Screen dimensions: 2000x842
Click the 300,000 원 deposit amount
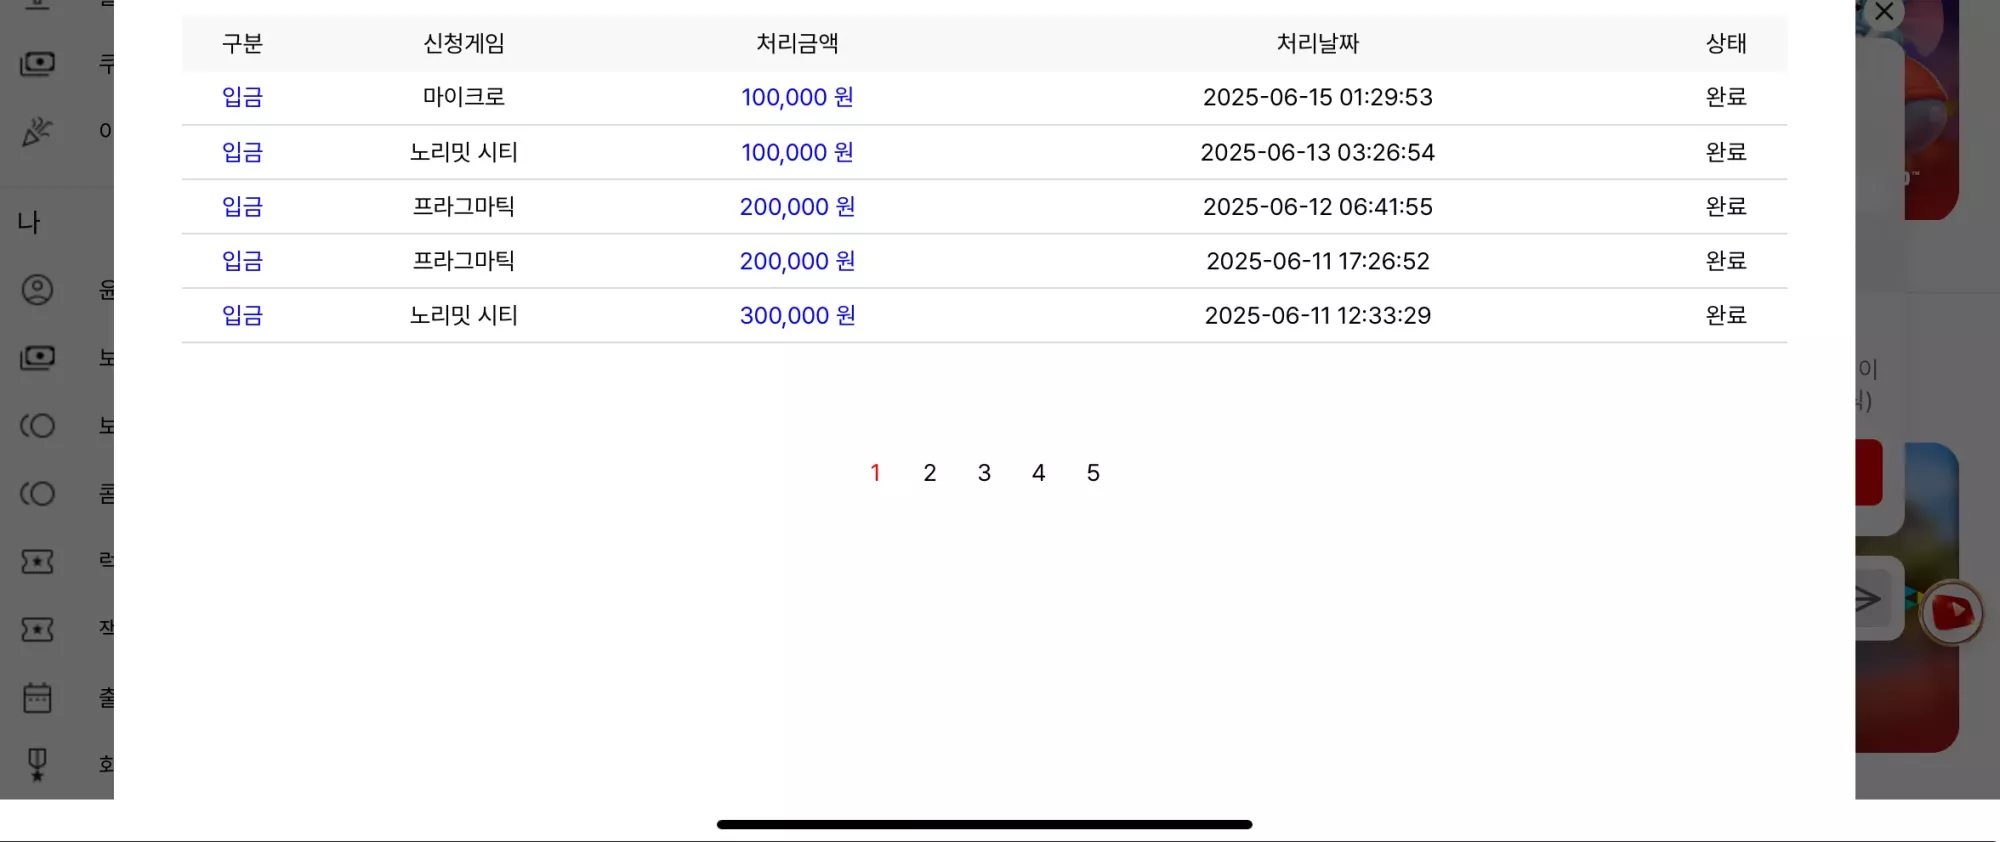pyautogui.click(x=797, y=316)
